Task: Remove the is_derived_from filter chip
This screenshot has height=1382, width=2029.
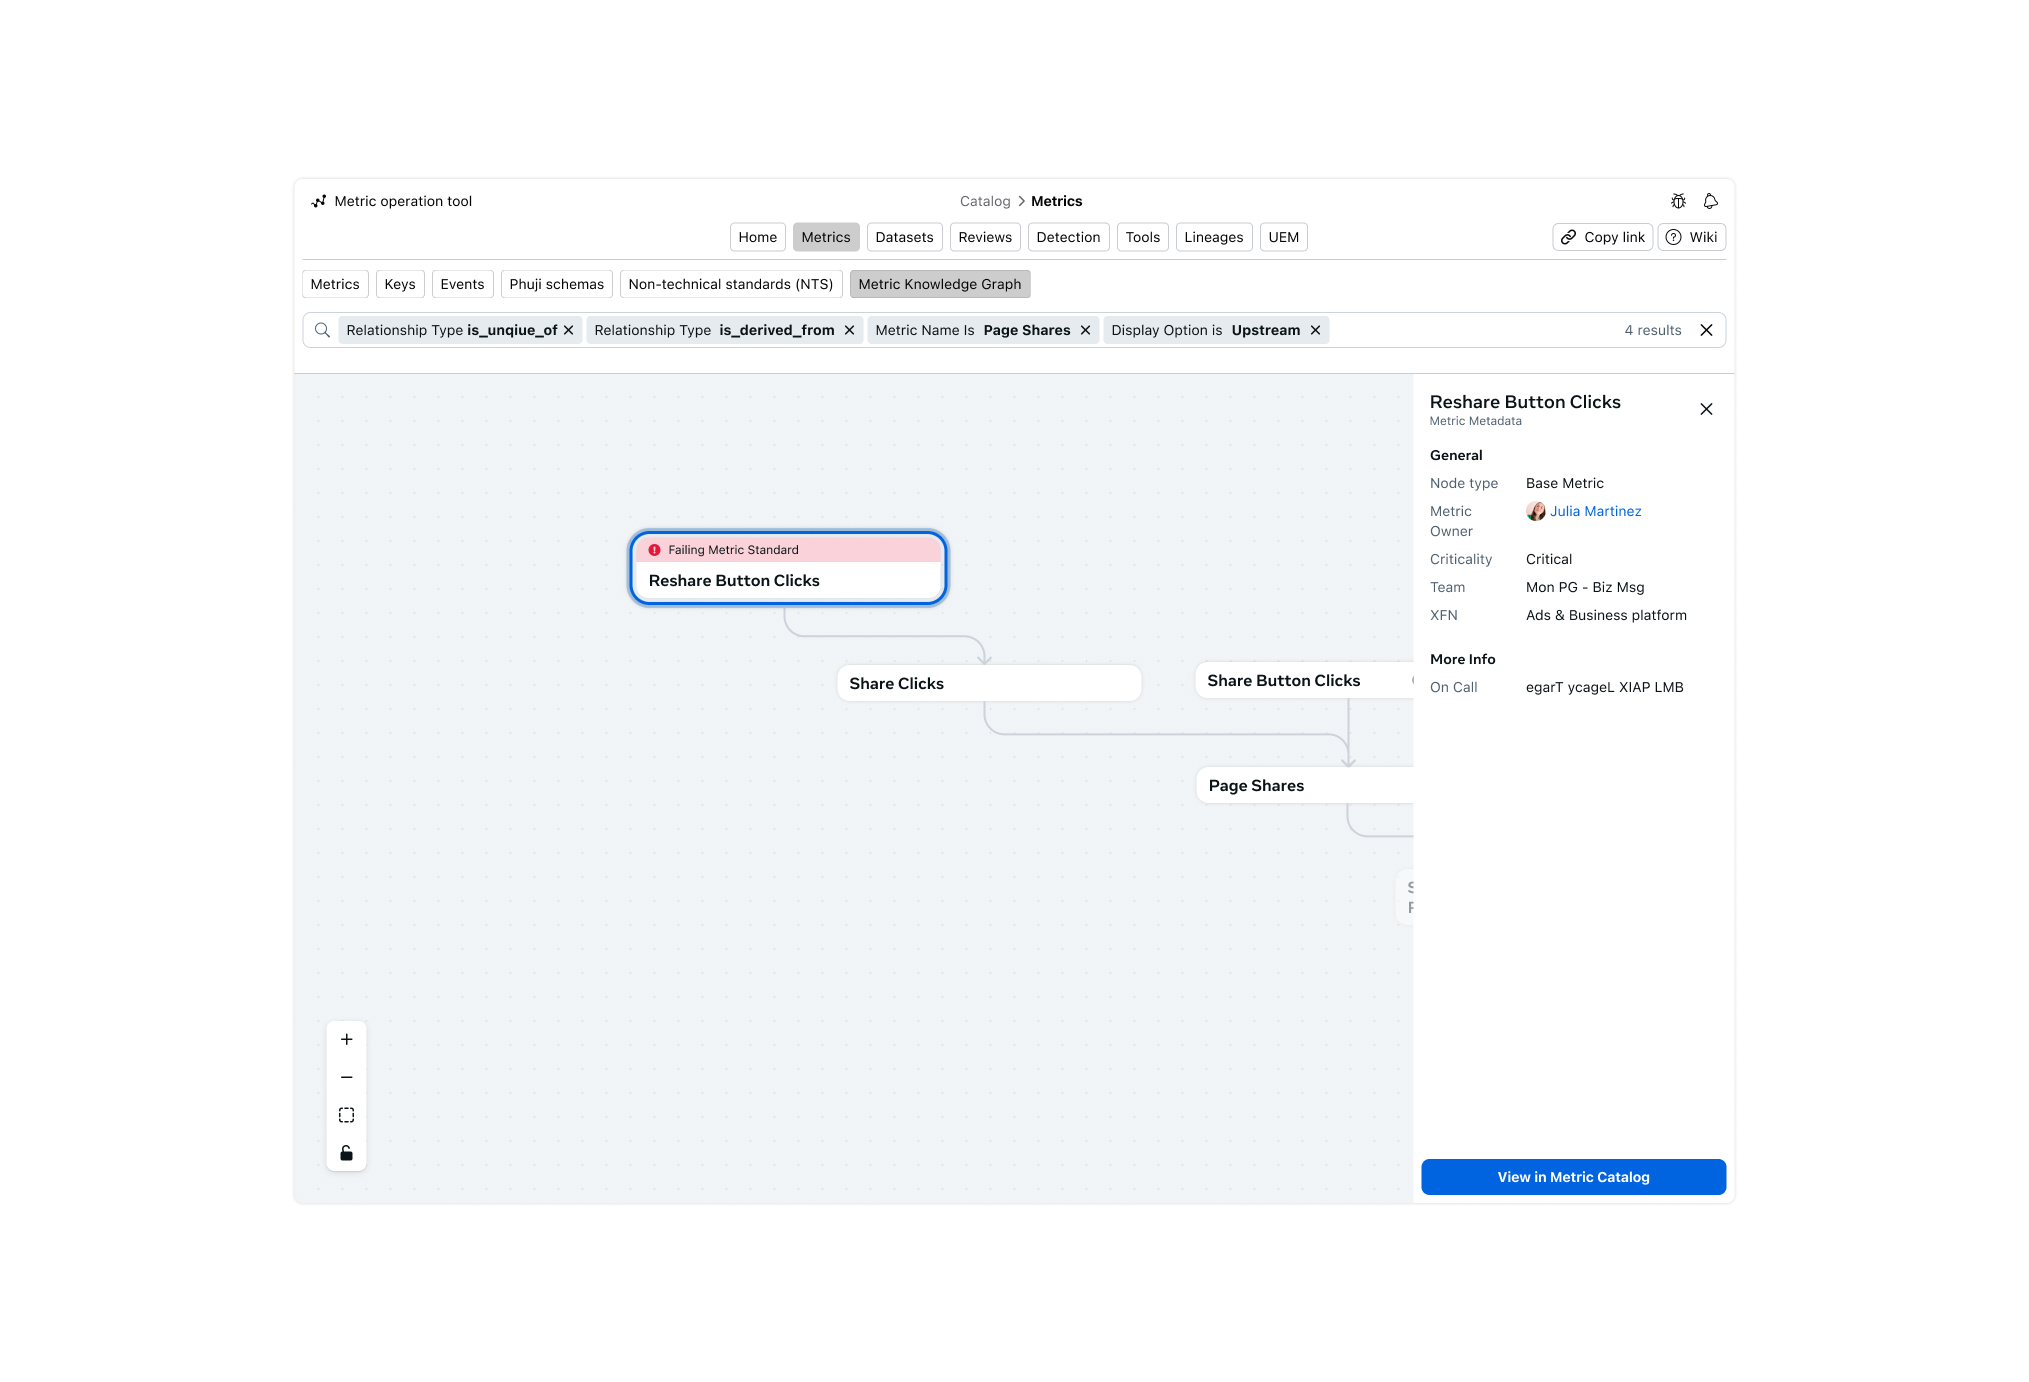Action: pos(849,330)
